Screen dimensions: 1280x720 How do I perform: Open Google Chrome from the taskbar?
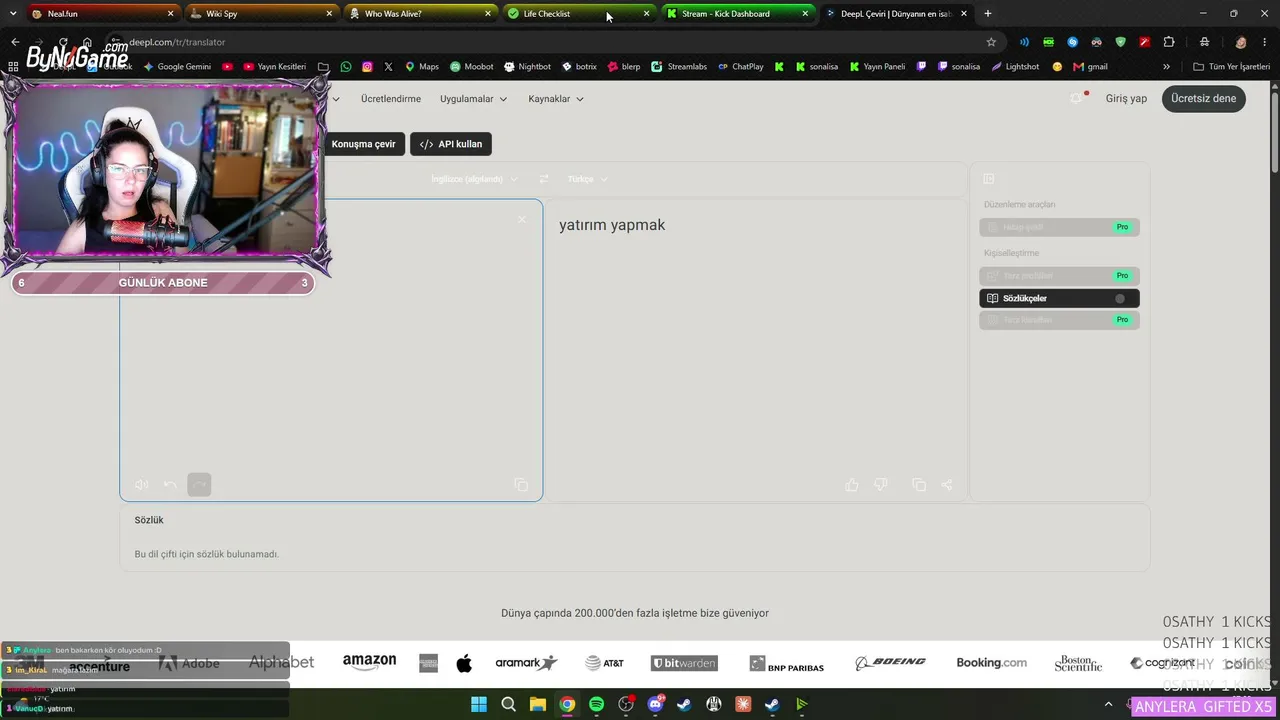tap(567, 704)
